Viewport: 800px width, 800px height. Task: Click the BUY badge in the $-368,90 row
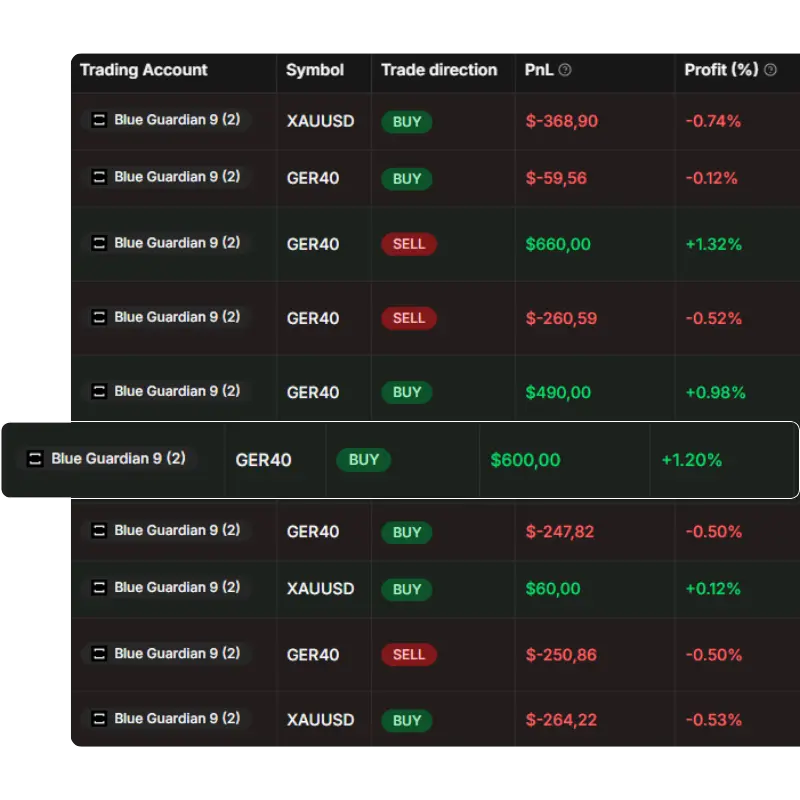pos(407,122)
